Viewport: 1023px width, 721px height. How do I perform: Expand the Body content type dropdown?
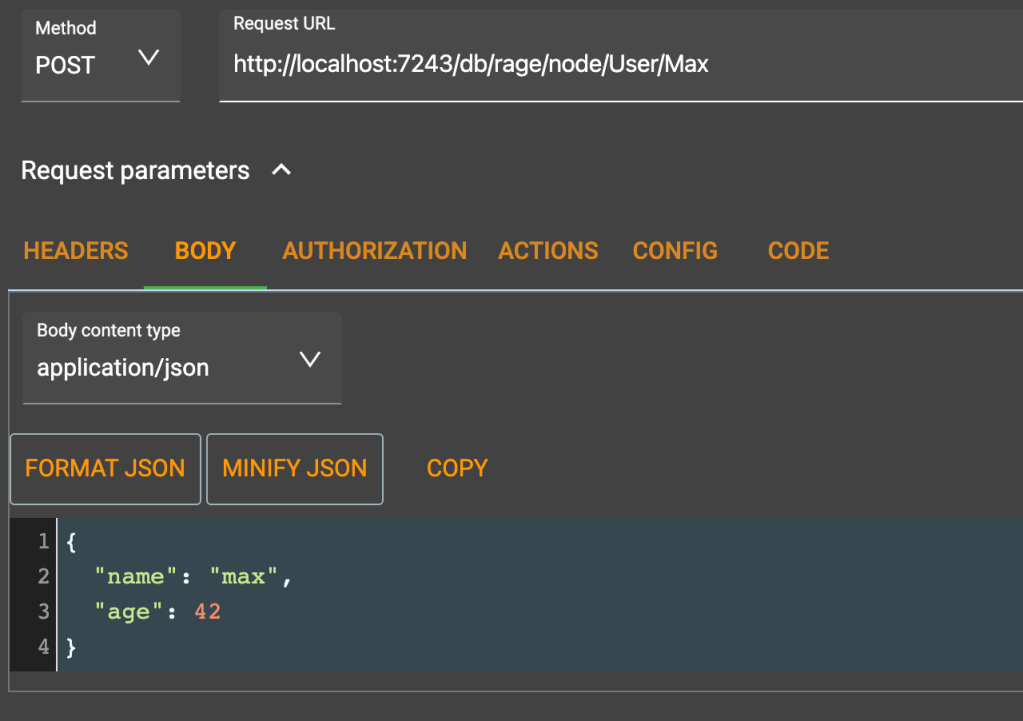pos(181,358)
